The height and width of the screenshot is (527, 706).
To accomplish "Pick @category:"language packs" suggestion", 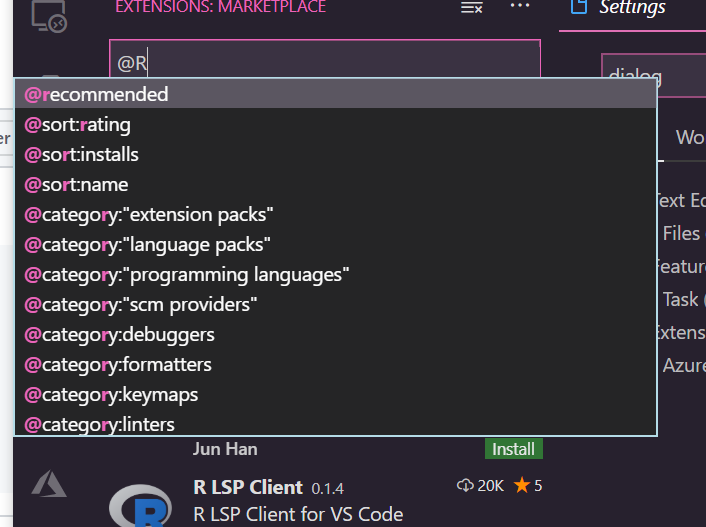I will tap(335, 245).
